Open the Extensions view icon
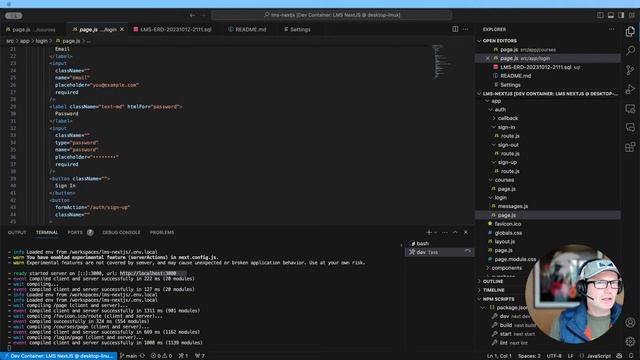 click(x=630, y=147)
